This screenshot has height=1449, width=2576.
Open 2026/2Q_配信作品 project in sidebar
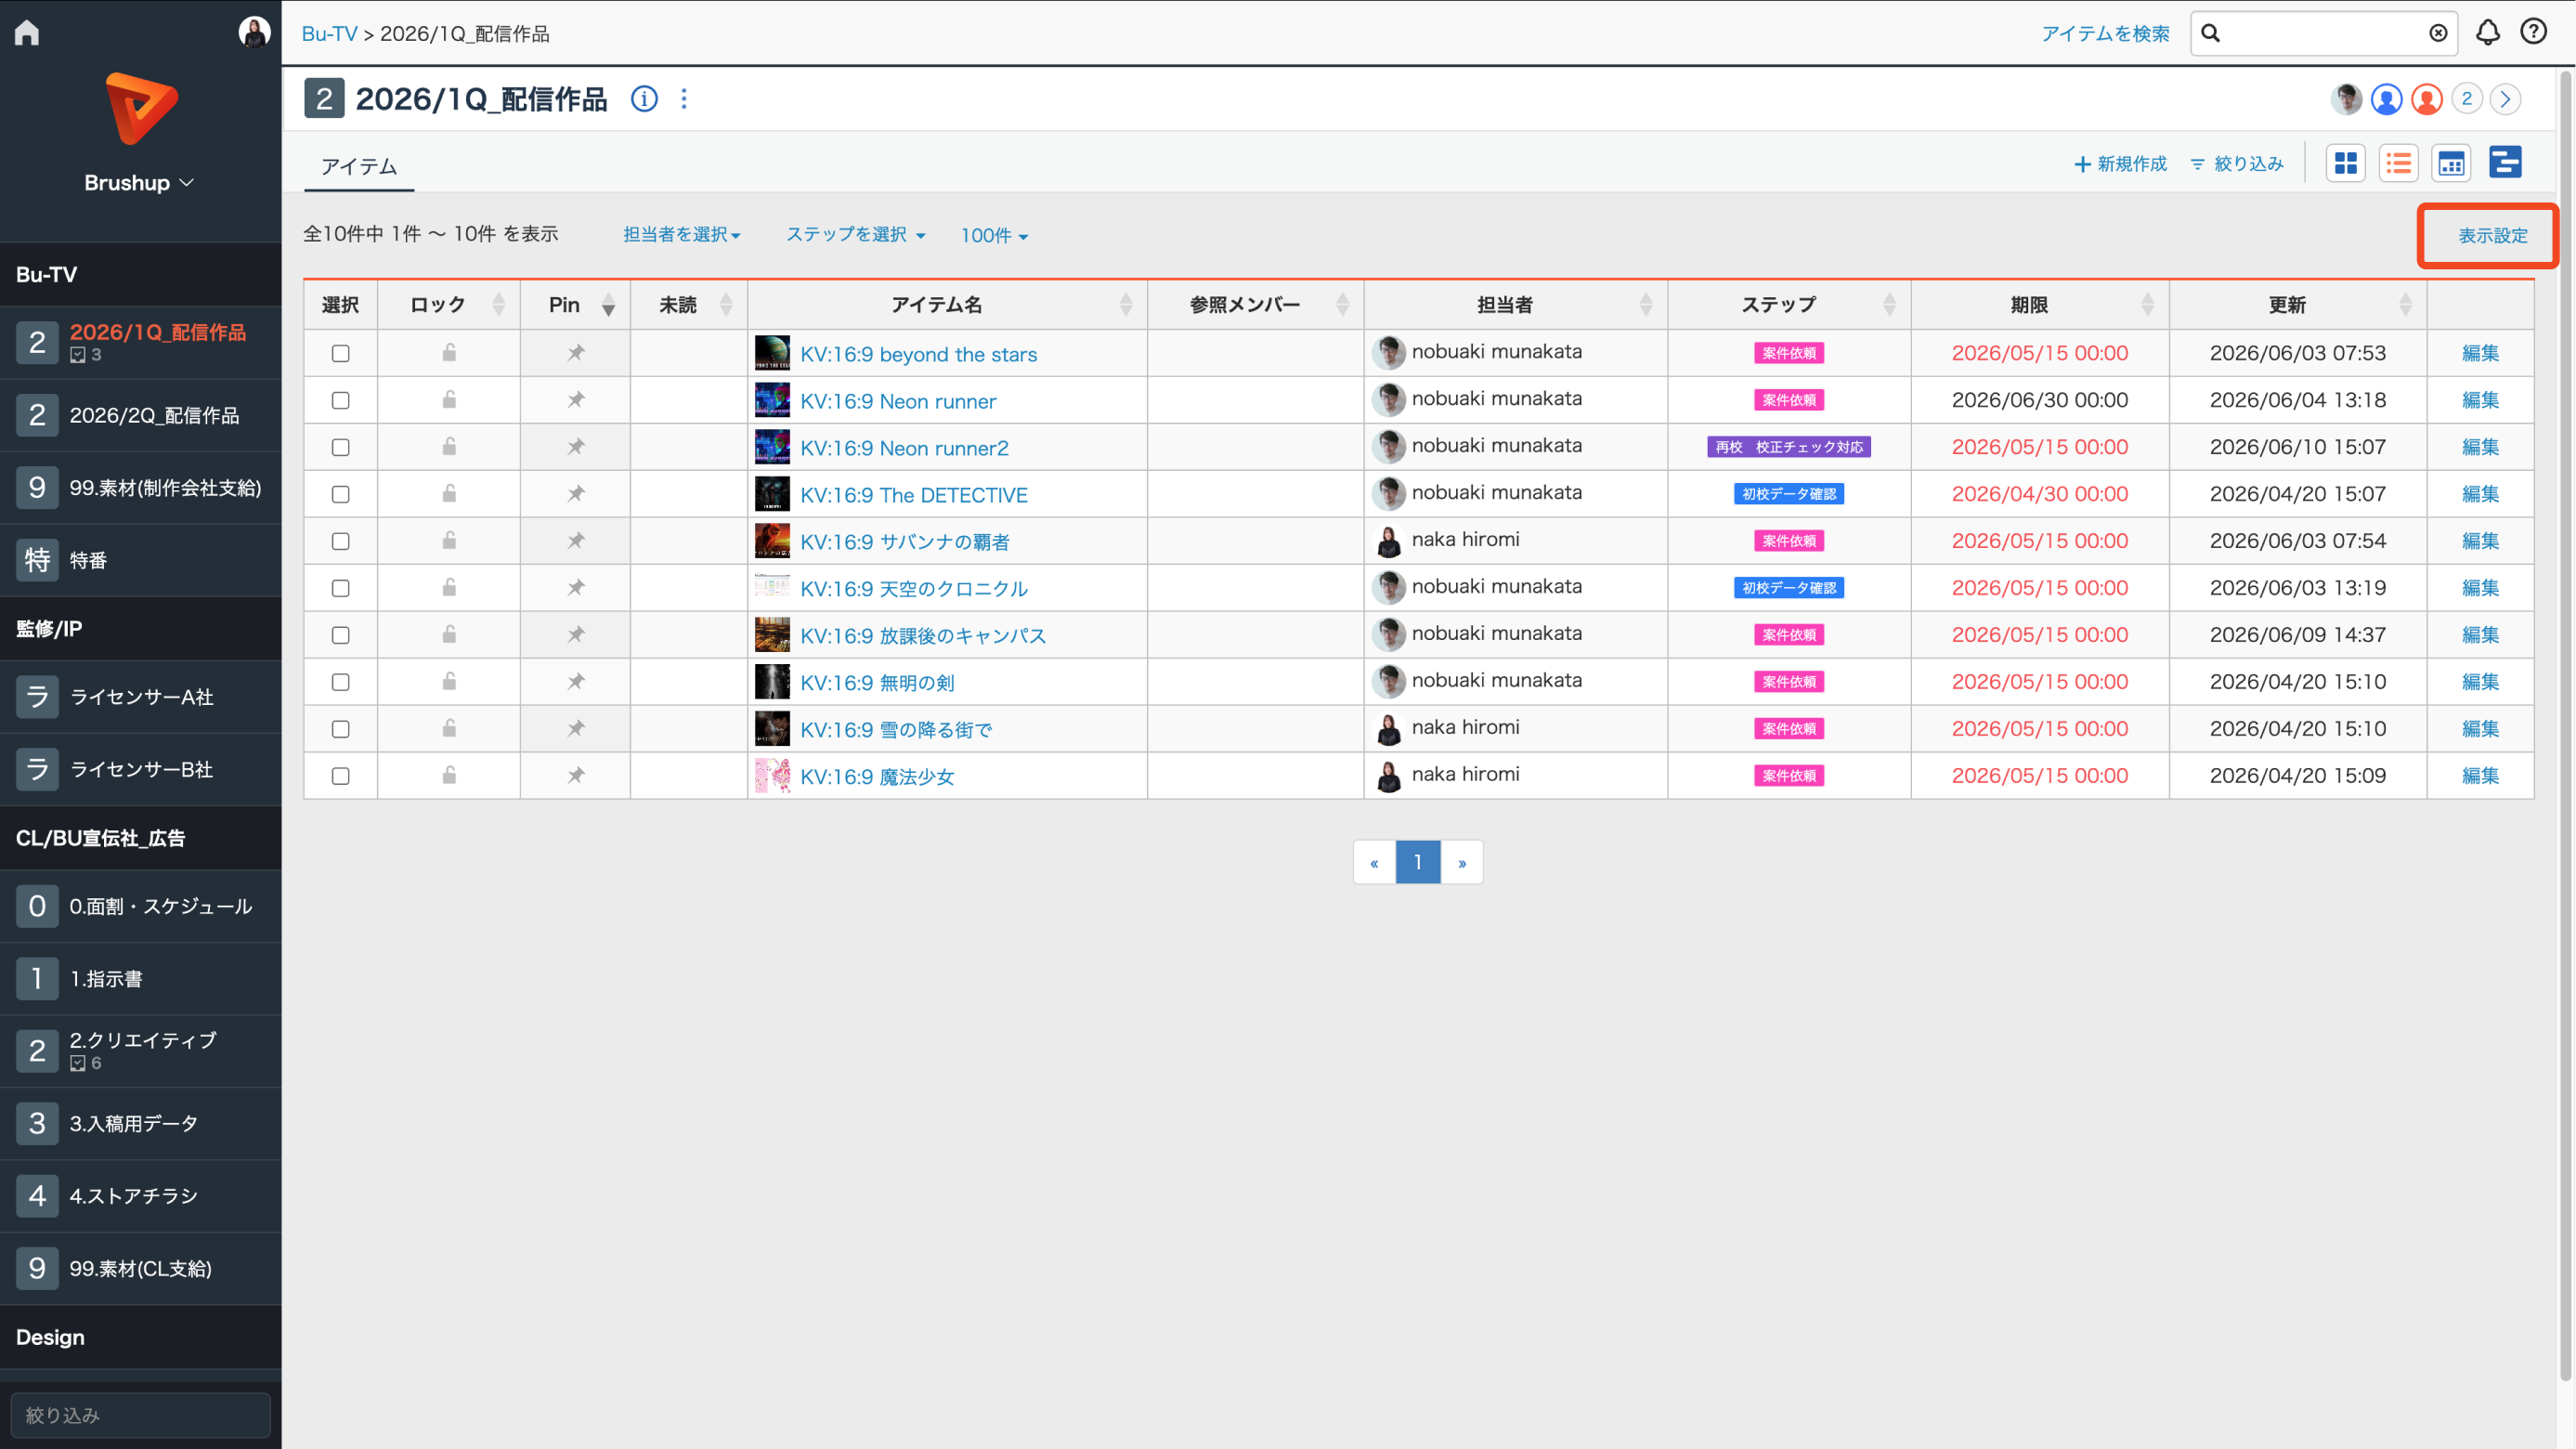(141, 415)
